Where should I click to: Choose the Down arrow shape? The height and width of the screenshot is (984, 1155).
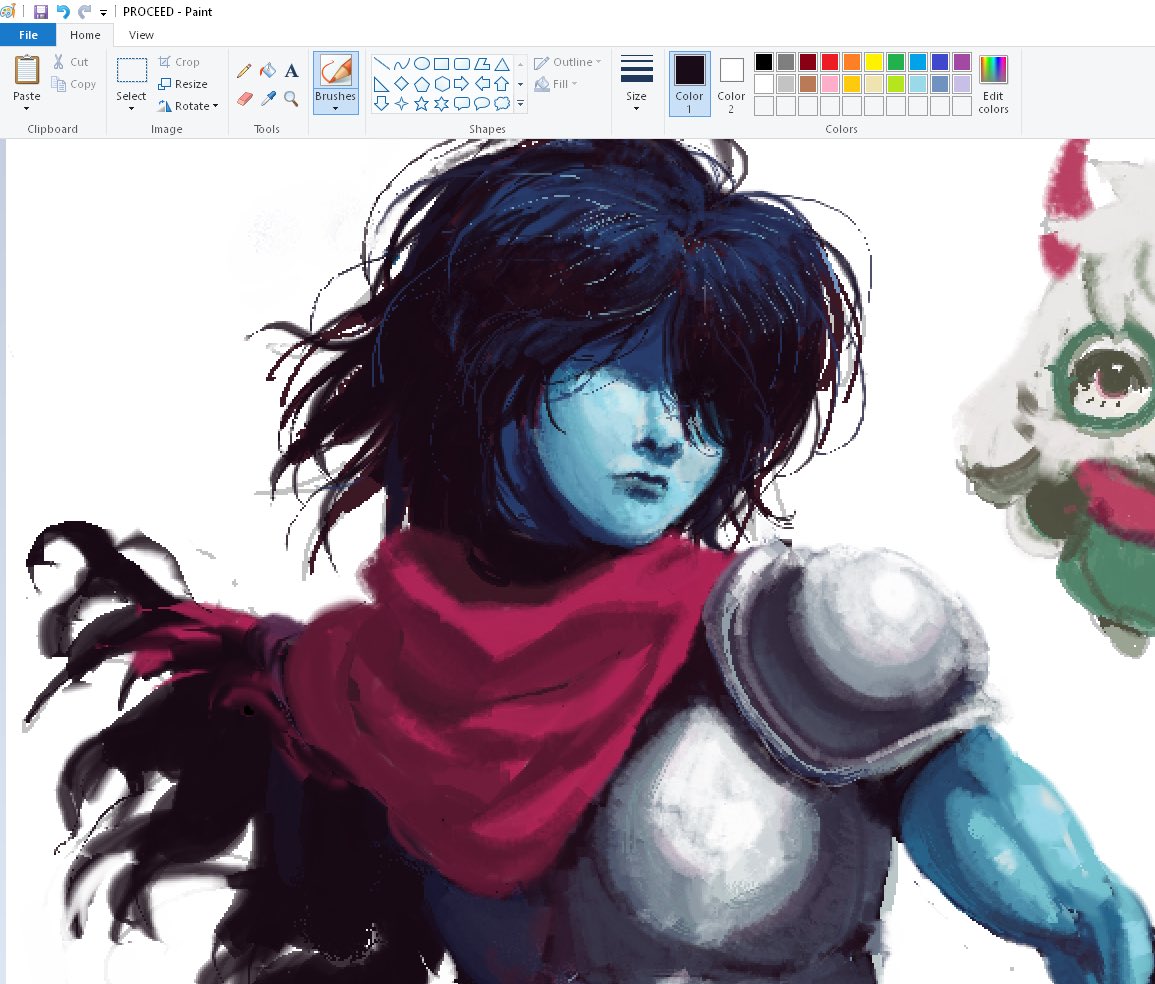tap(381, 103)
